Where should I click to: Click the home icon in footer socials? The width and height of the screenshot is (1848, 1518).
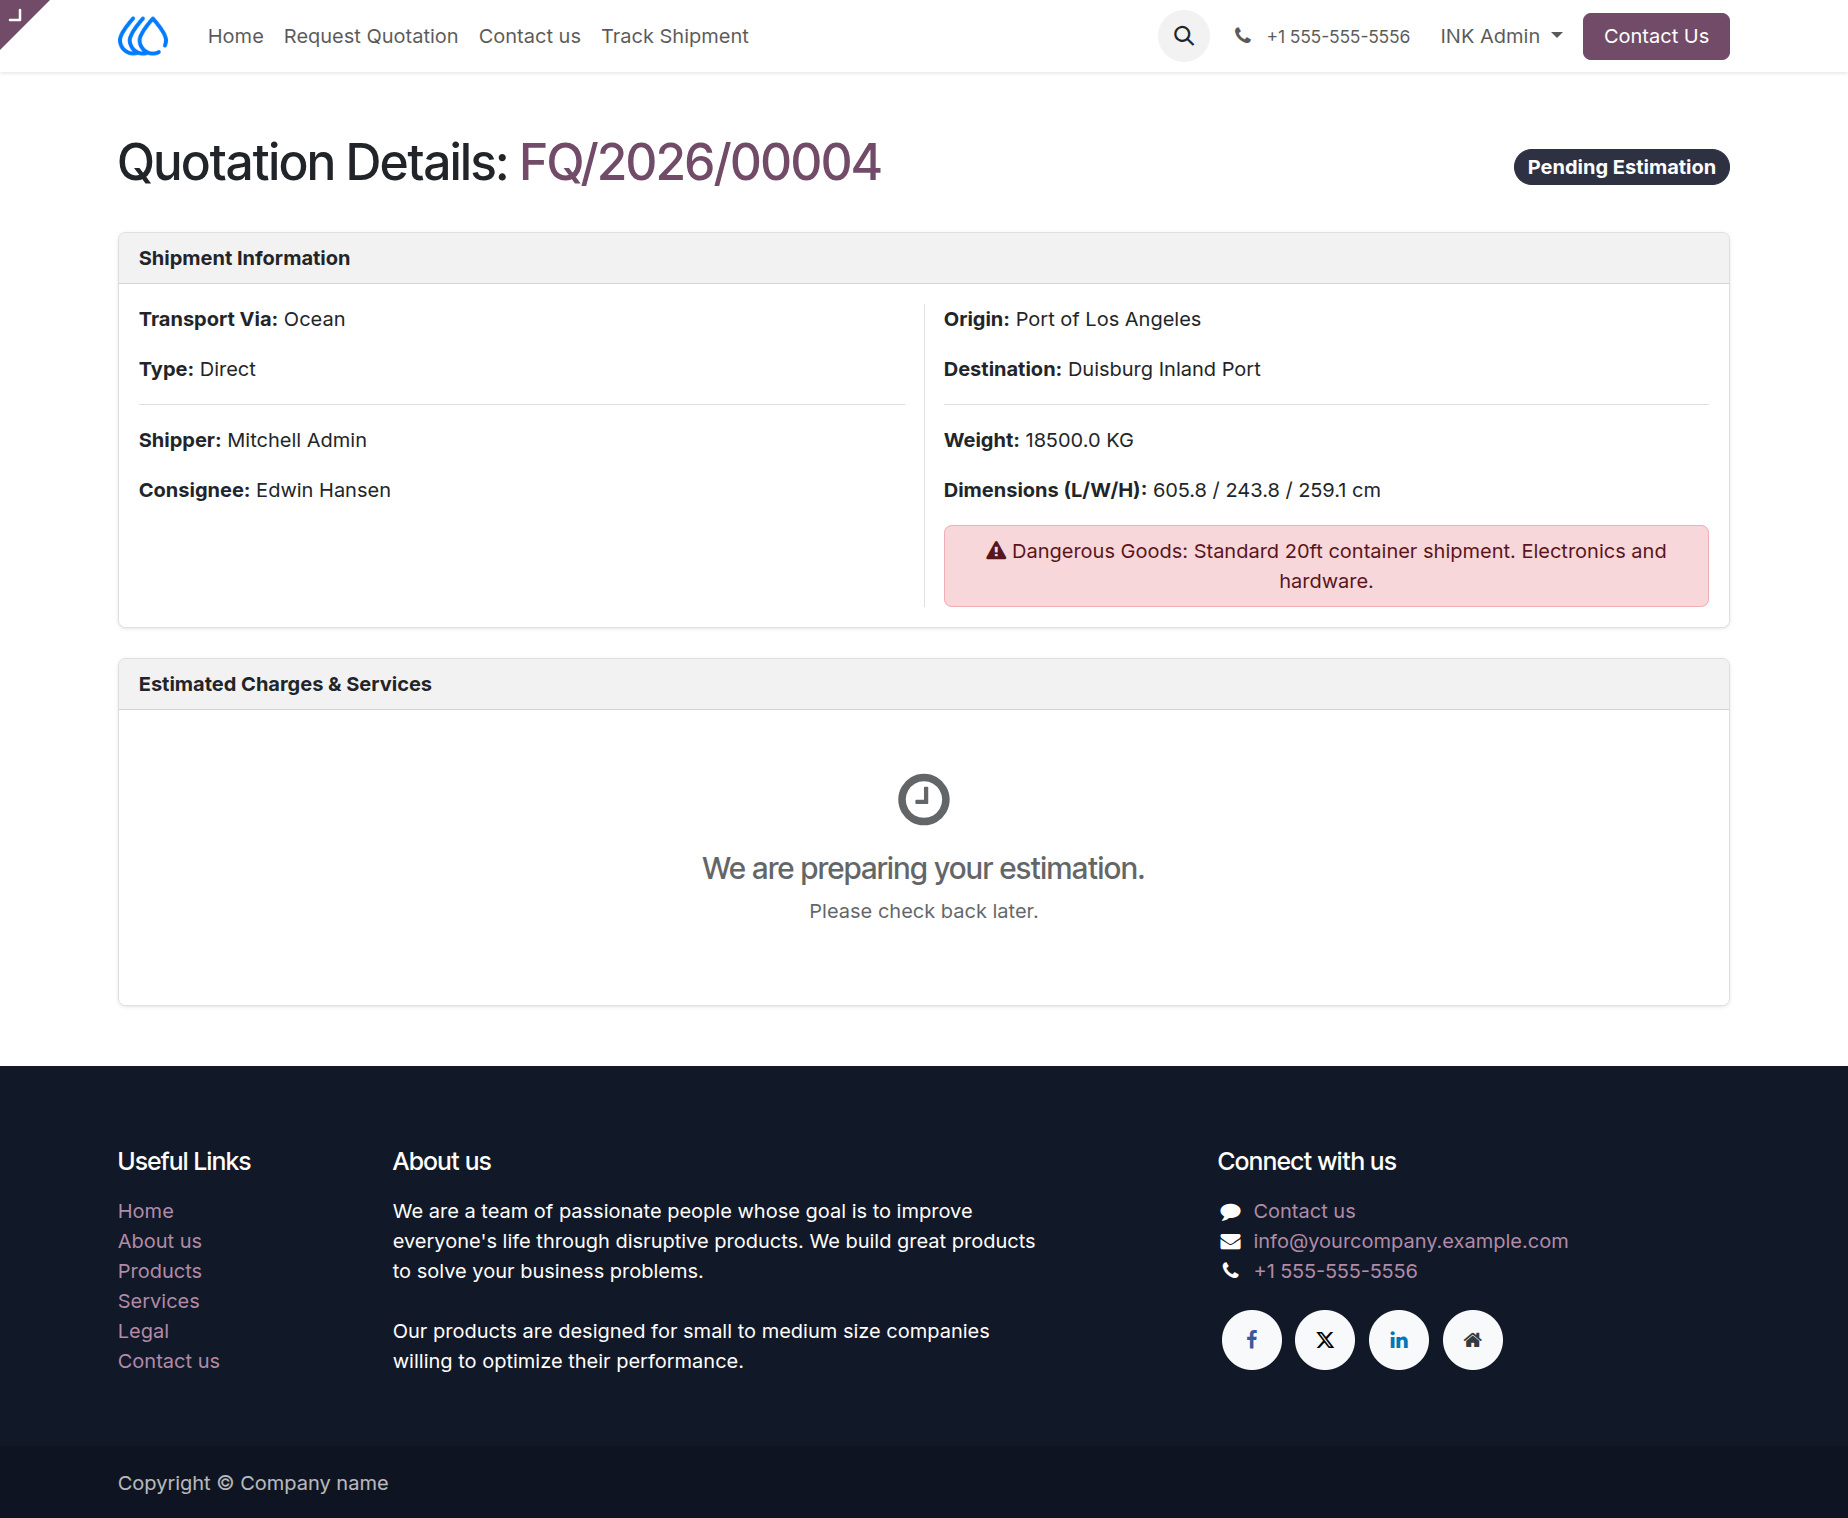(x=1473, y=1340)
